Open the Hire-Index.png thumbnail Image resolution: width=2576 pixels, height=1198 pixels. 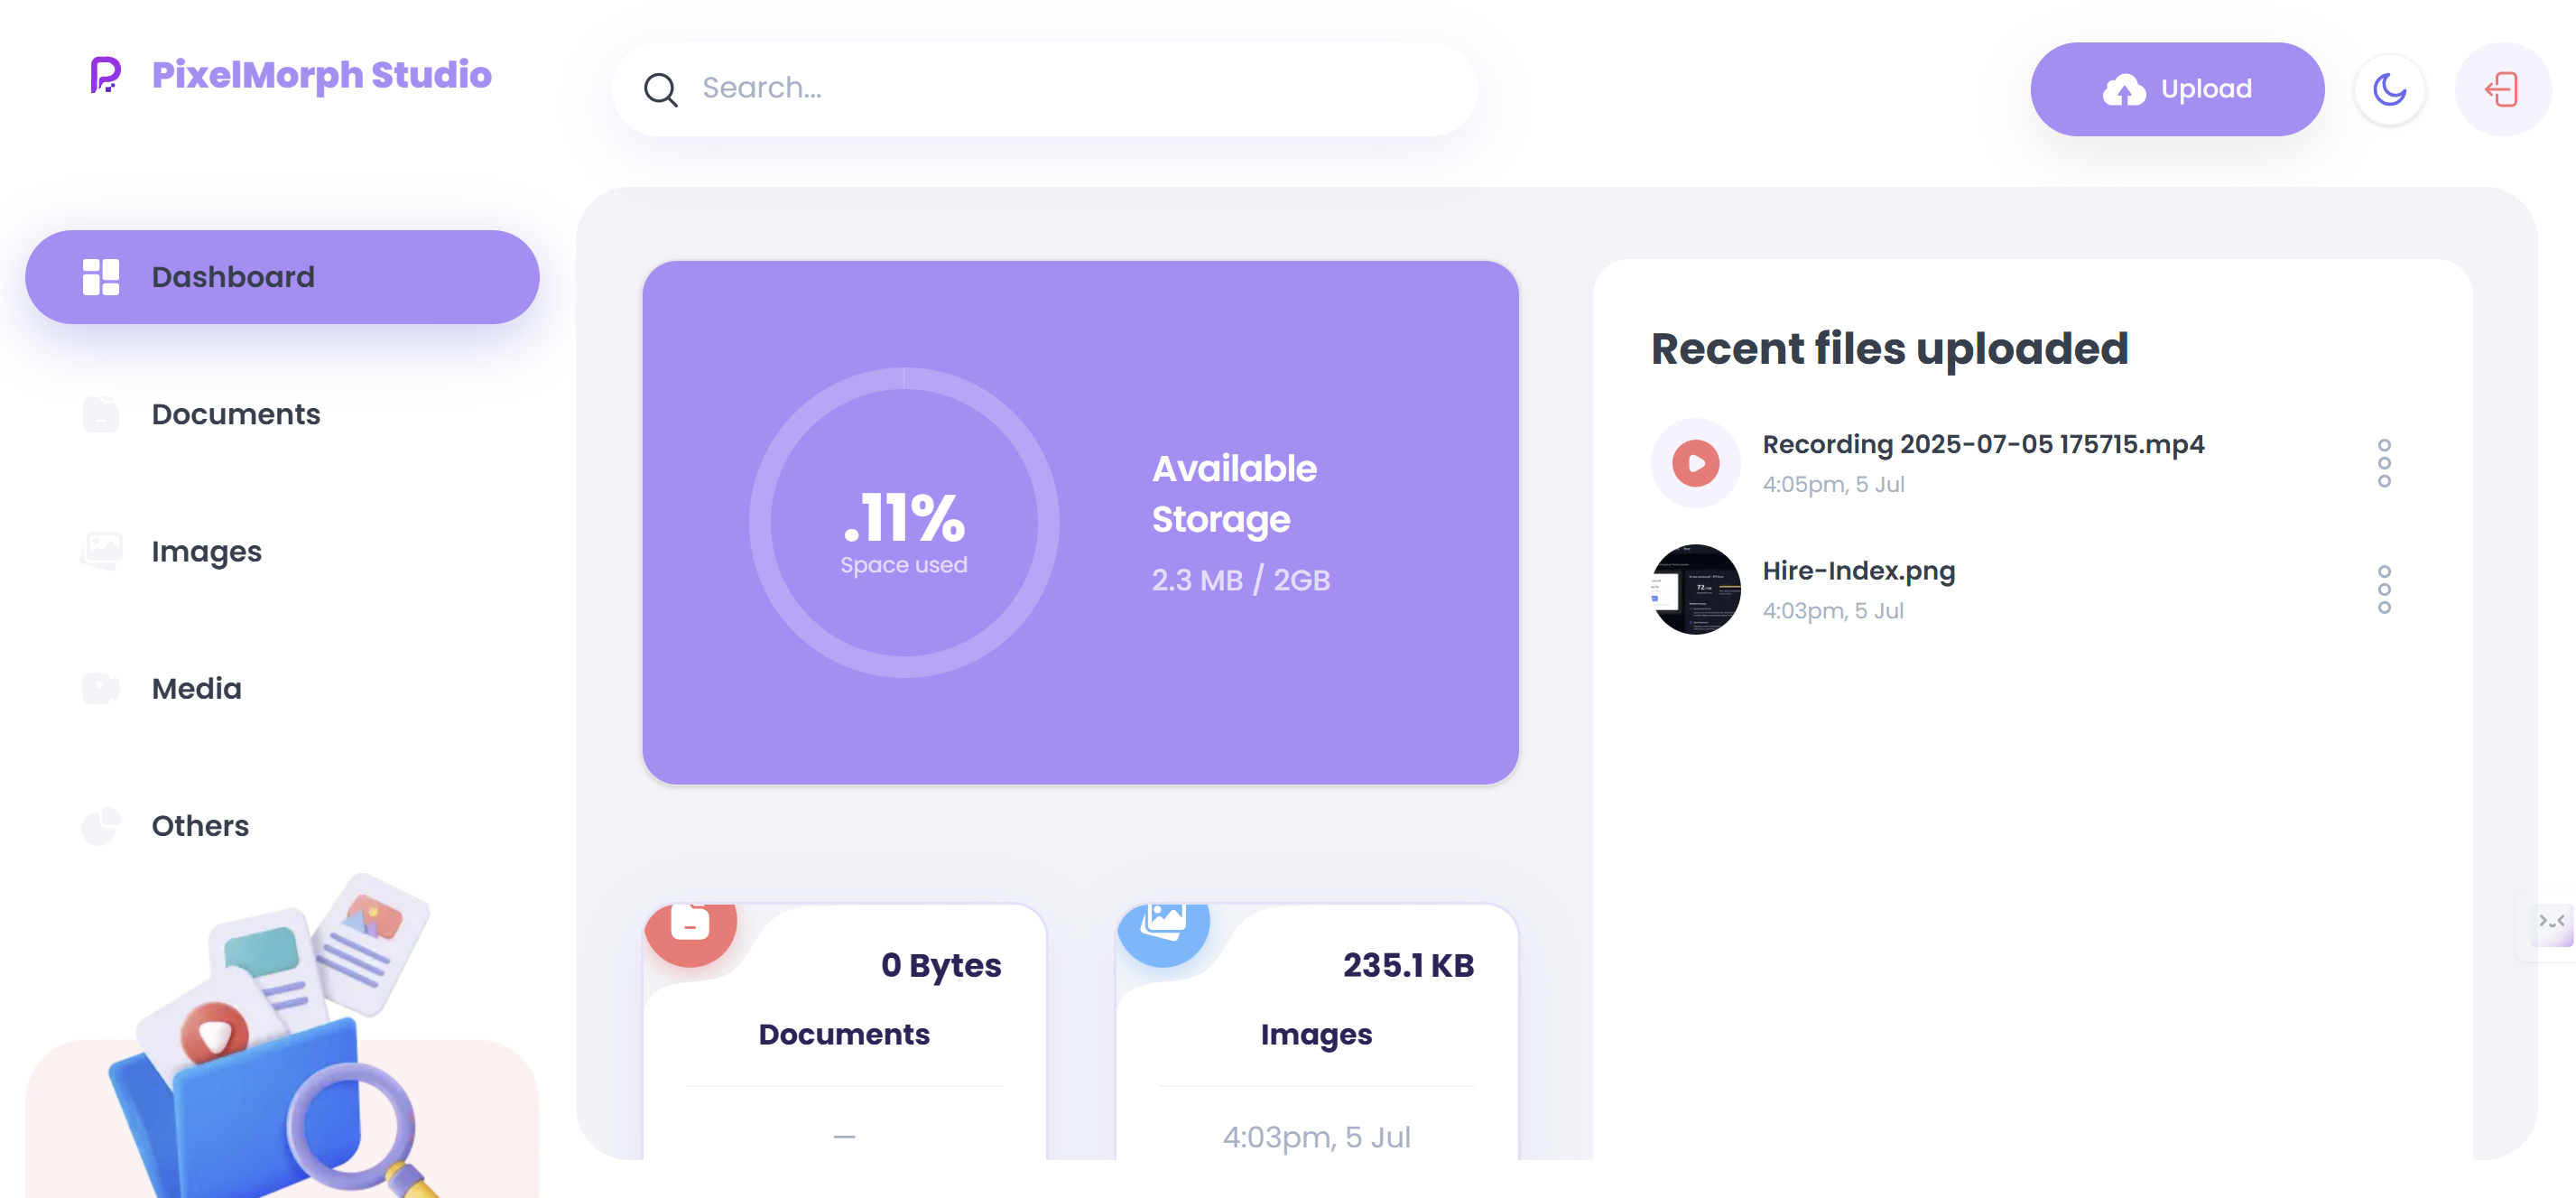click(x=1695, y=589)
